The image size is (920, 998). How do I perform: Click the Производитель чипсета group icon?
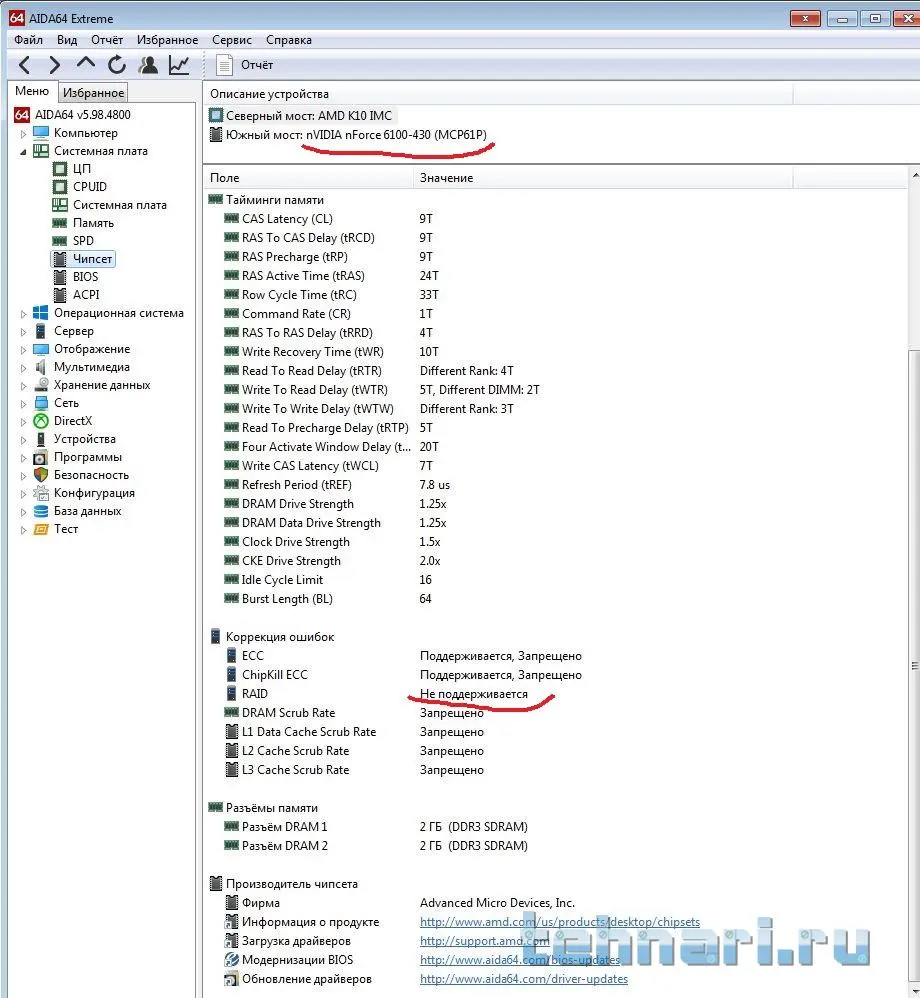216,883
